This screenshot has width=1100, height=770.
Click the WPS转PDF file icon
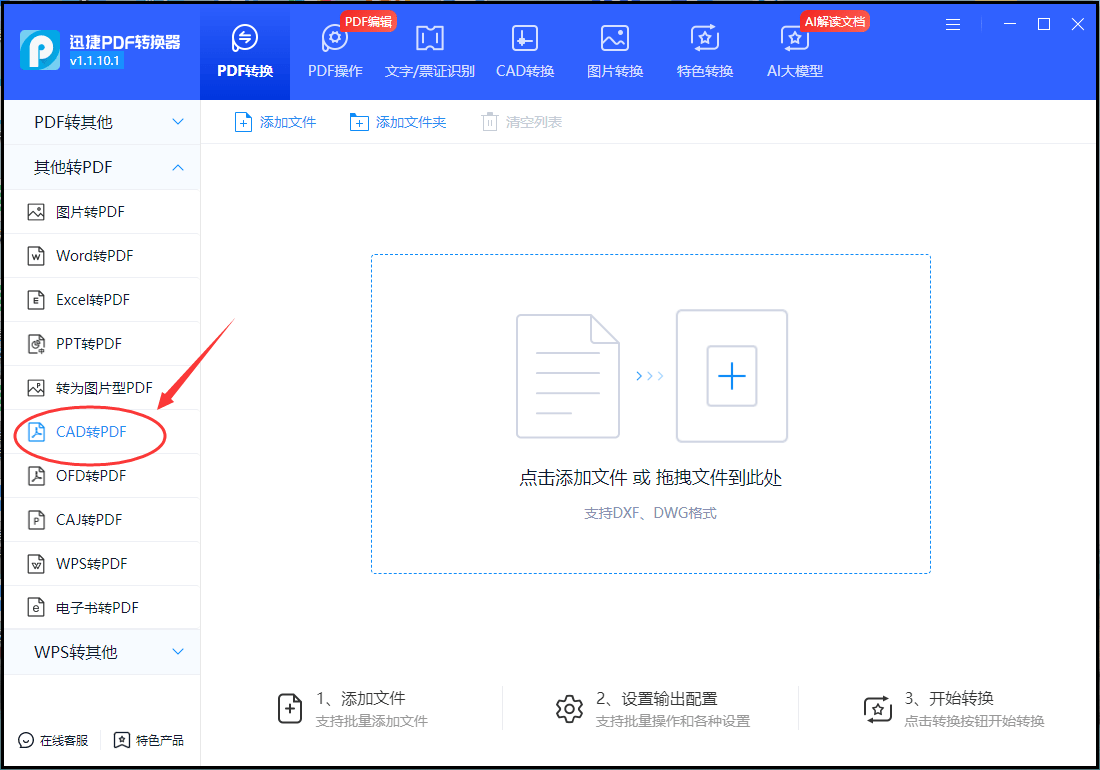click(36, 564)
